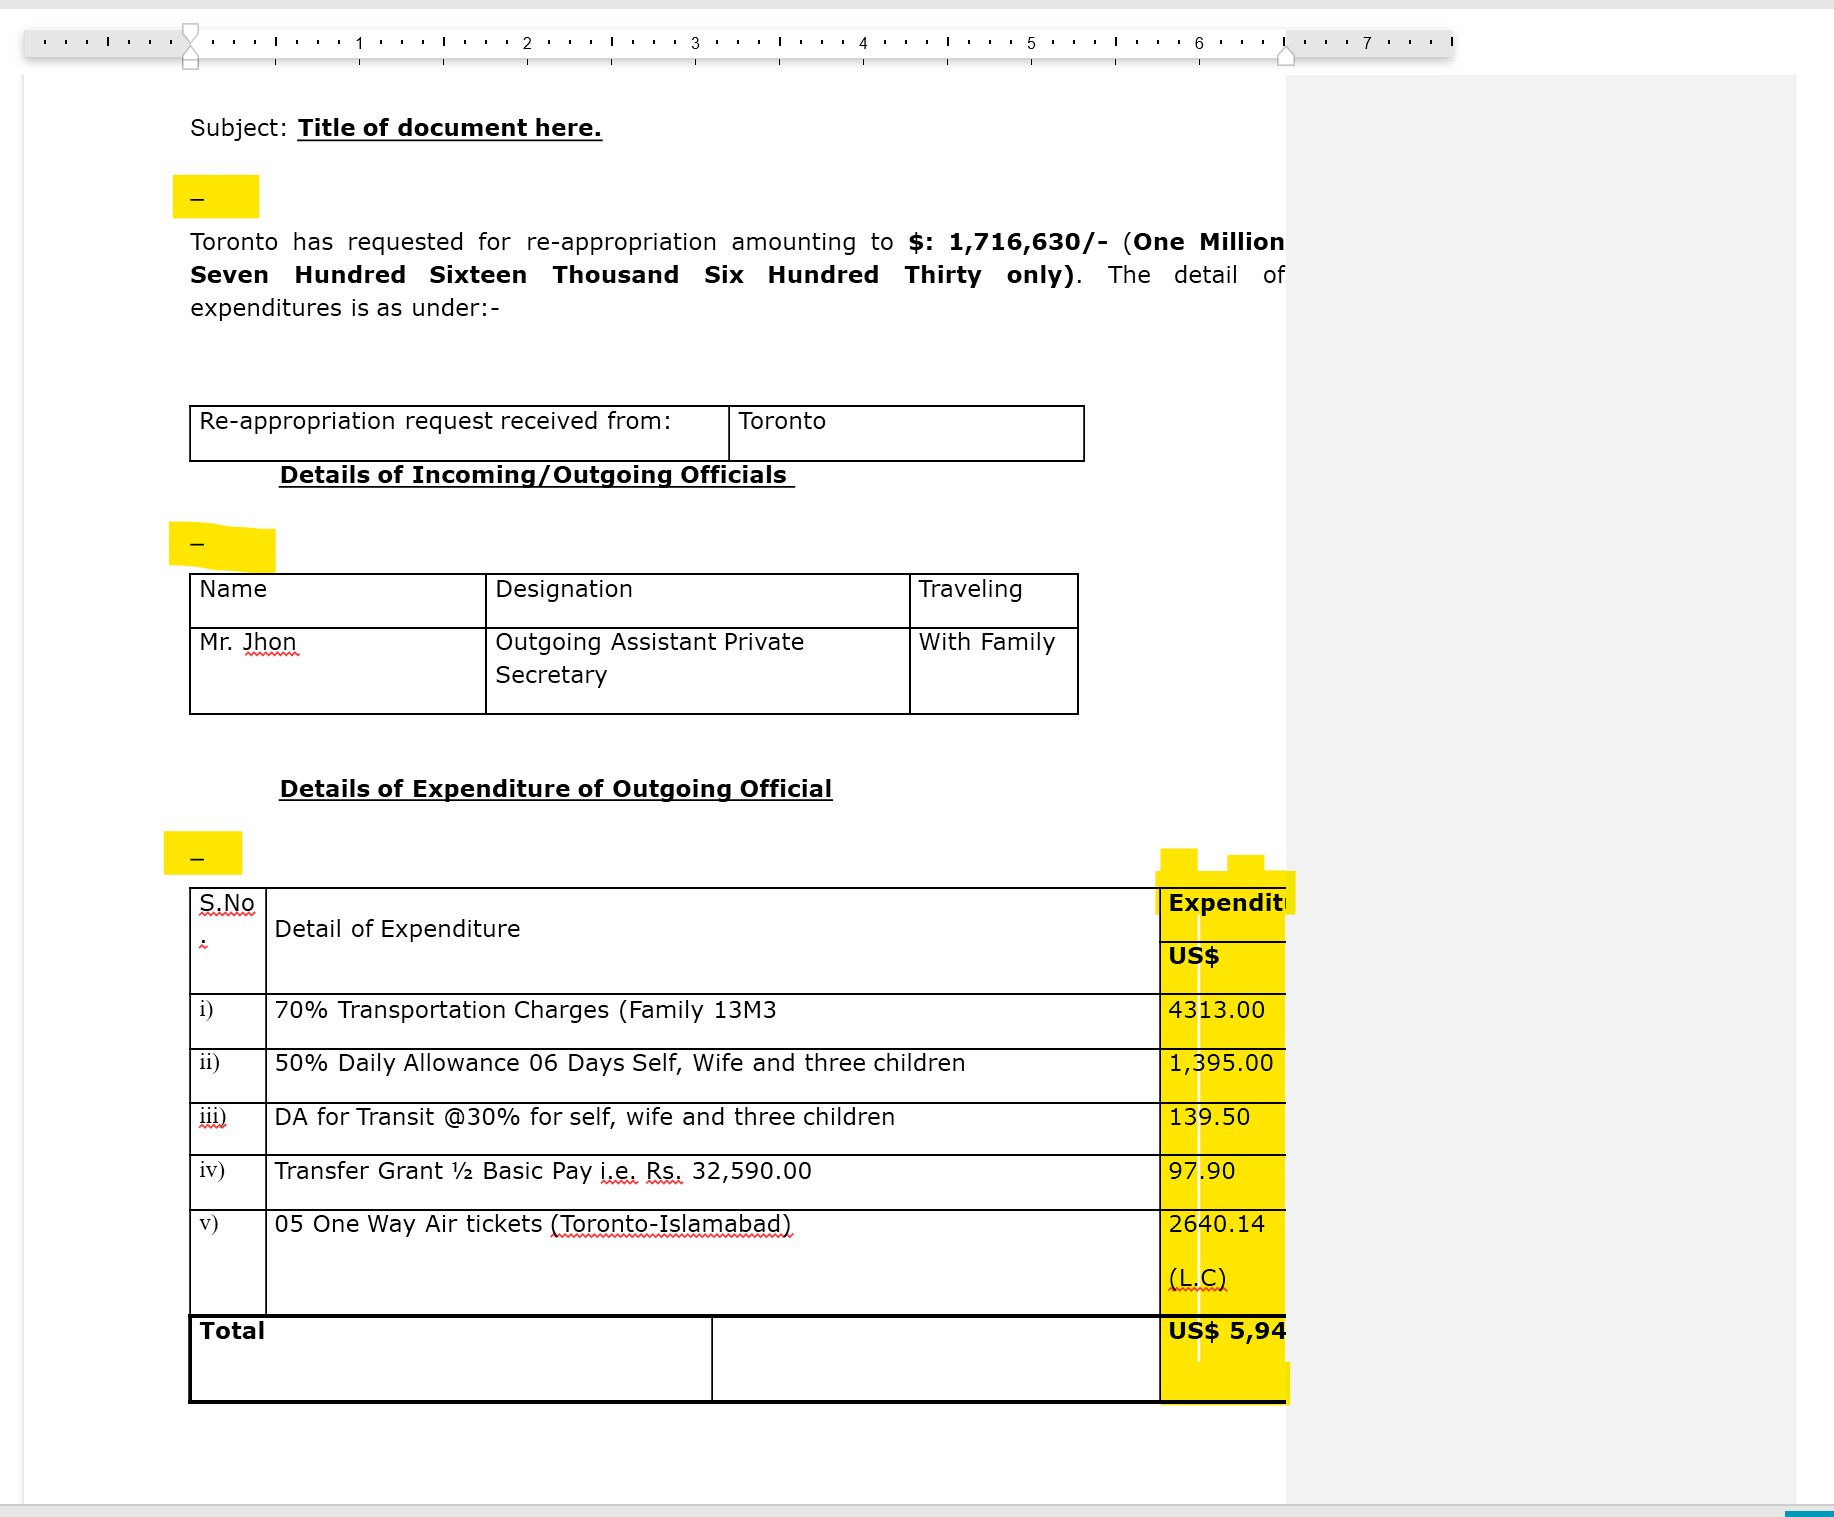This screenshot has width=1834, height=1517.
Task: Click the amount "1,395.00"
Action: pyautogui.click(x=1221, y=1063)
